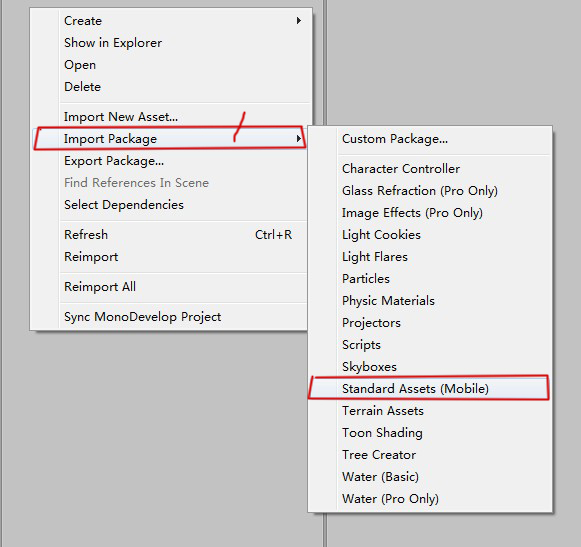Choose the Skyboxes package
The image size is (581, 547).
pos(369,367)
